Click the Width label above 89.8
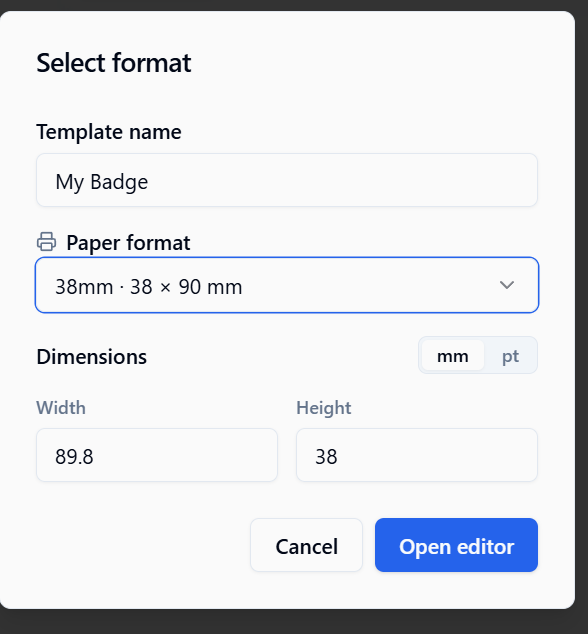The height and width of the screenshot is (634, 588). [61, 408]
